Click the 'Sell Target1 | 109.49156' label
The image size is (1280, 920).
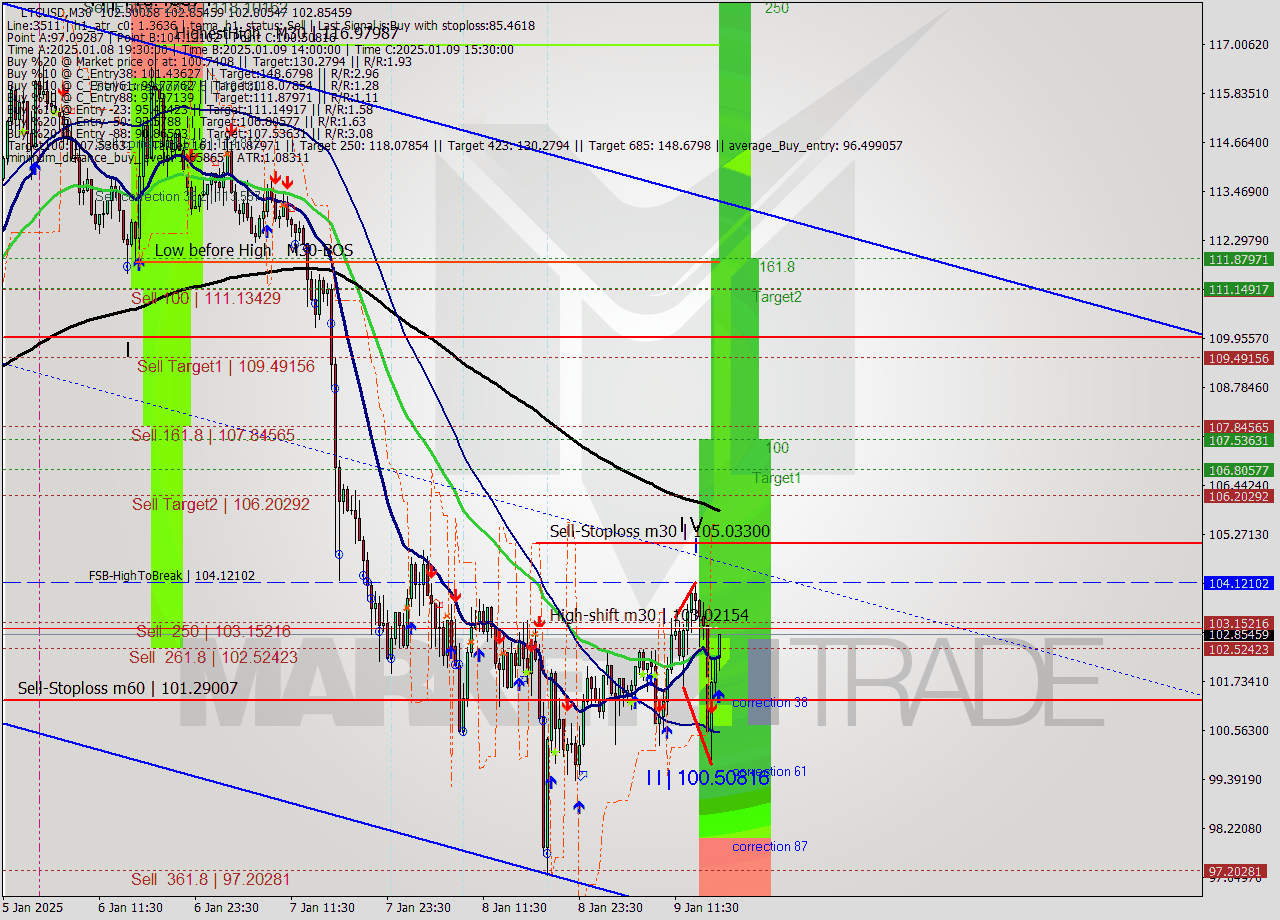[226, 367]
